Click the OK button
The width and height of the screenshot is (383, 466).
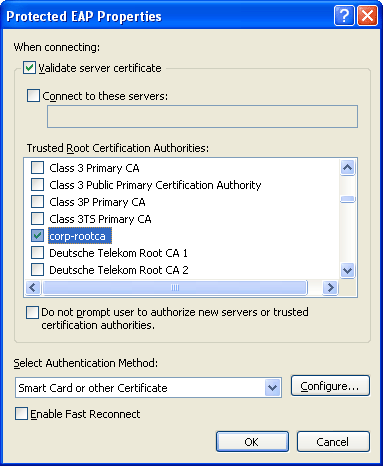pyautogui.click(x=252, y=442)
